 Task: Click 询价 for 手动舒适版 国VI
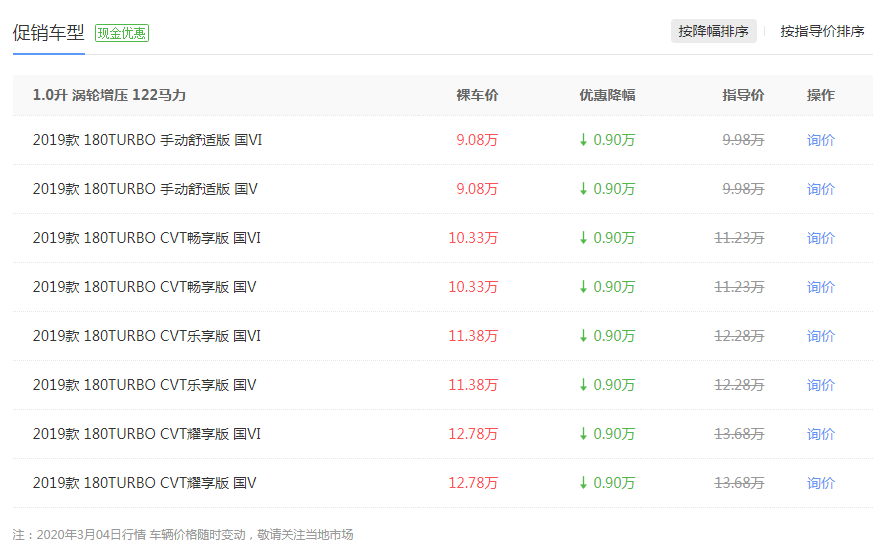coord(821,140)
